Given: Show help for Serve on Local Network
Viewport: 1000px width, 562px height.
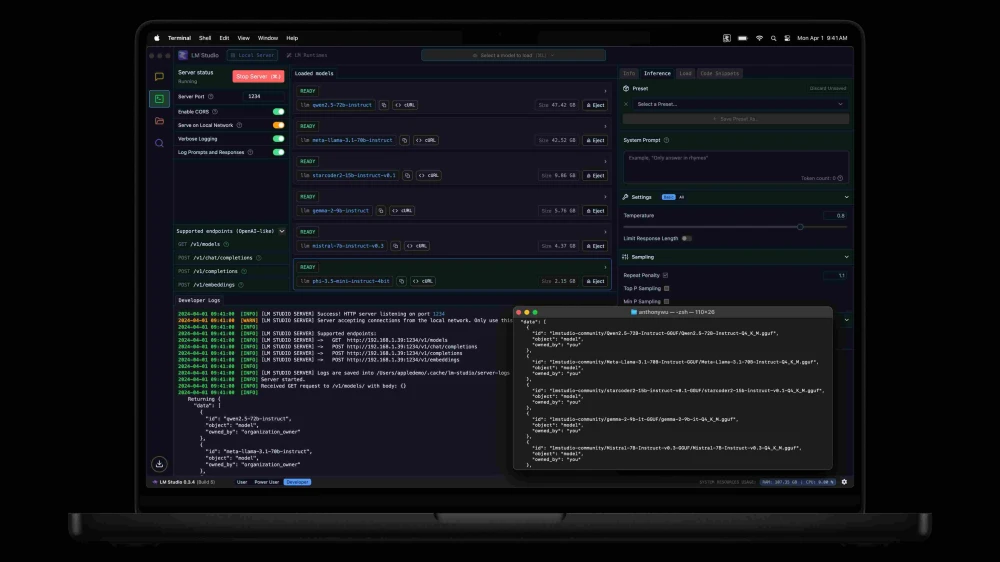Looking at the screenshot, I should coord(239,125).
